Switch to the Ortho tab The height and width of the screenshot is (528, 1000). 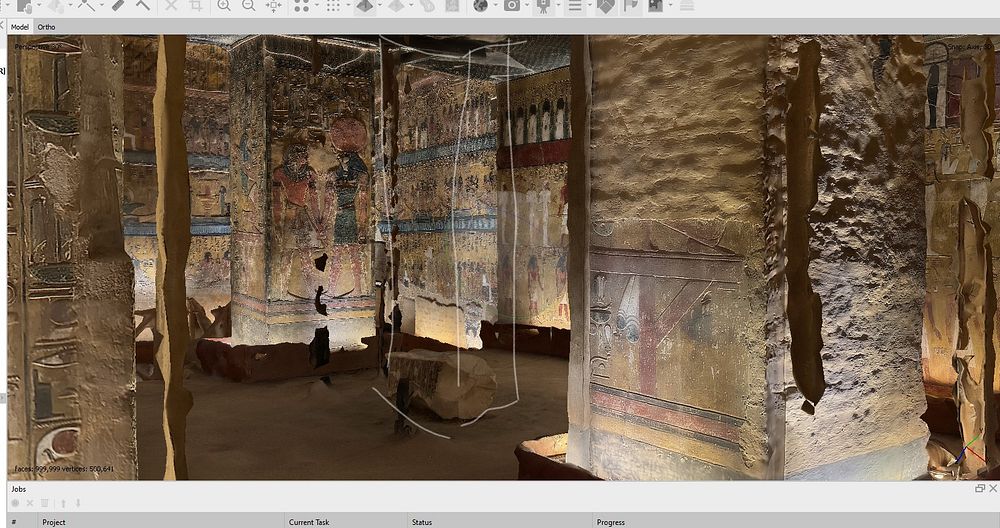pyautogui.click(x=46, y=27)
